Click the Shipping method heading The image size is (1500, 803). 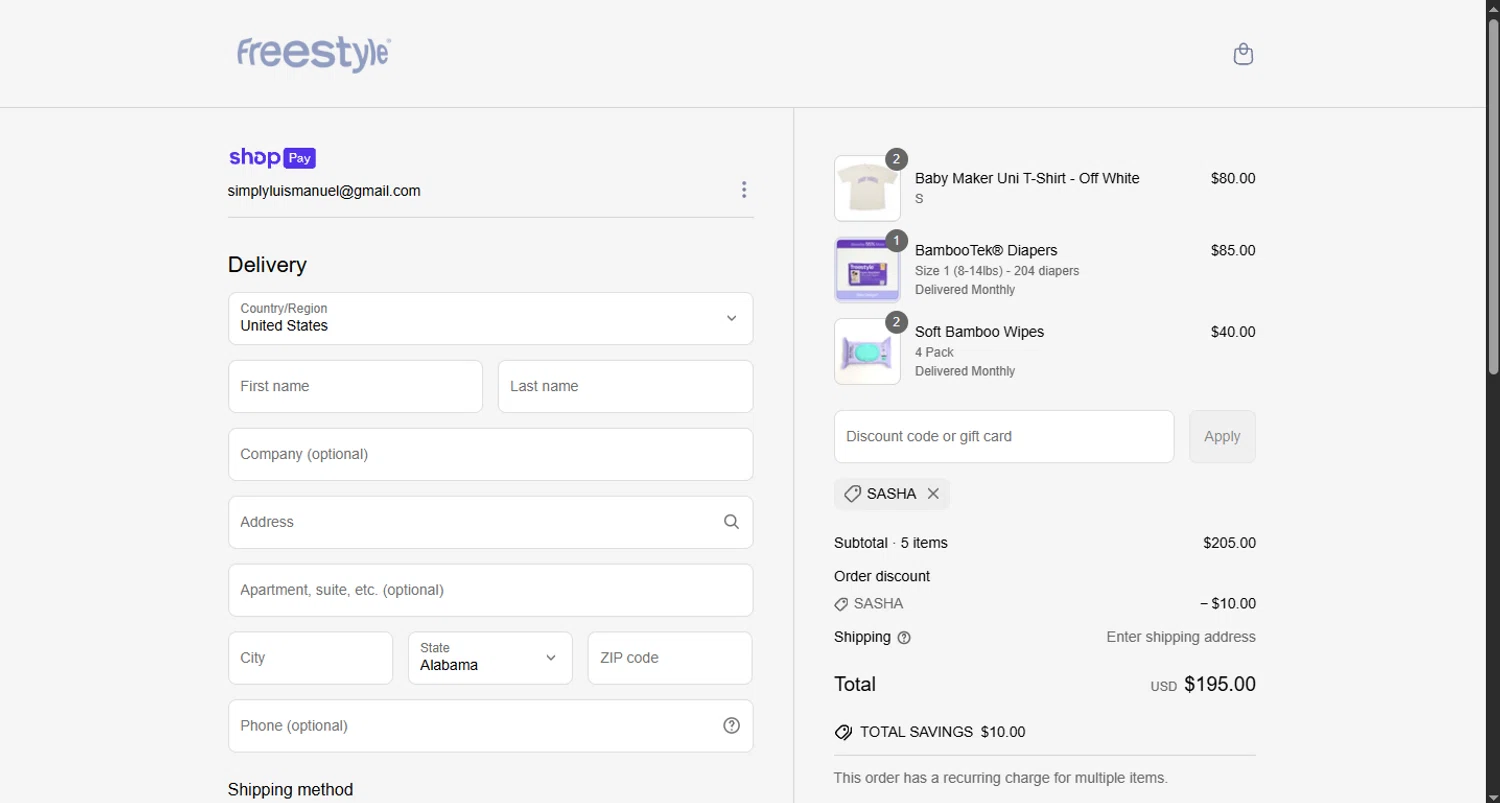[290, 789]
